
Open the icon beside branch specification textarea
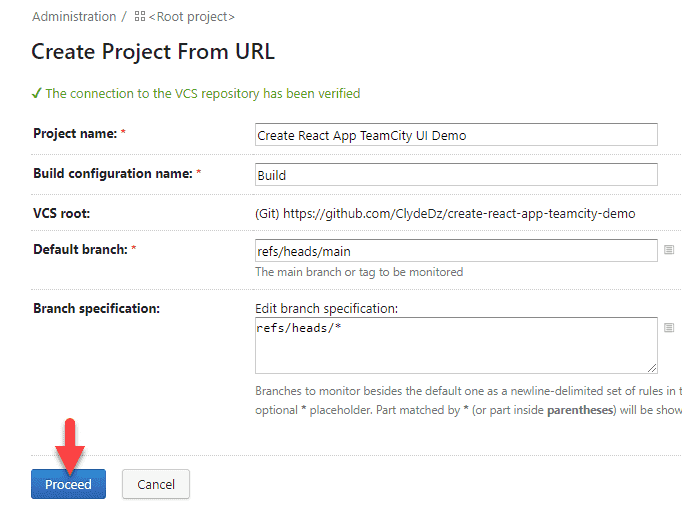pyautogui.click(x=669, y=327)
